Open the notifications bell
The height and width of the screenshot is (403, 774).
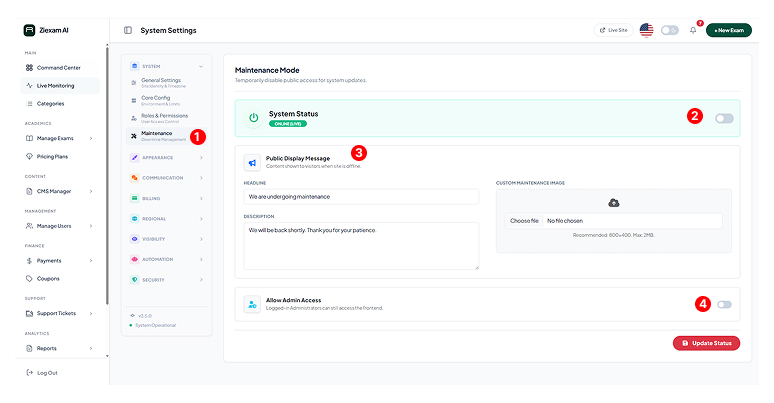(693, 30)
